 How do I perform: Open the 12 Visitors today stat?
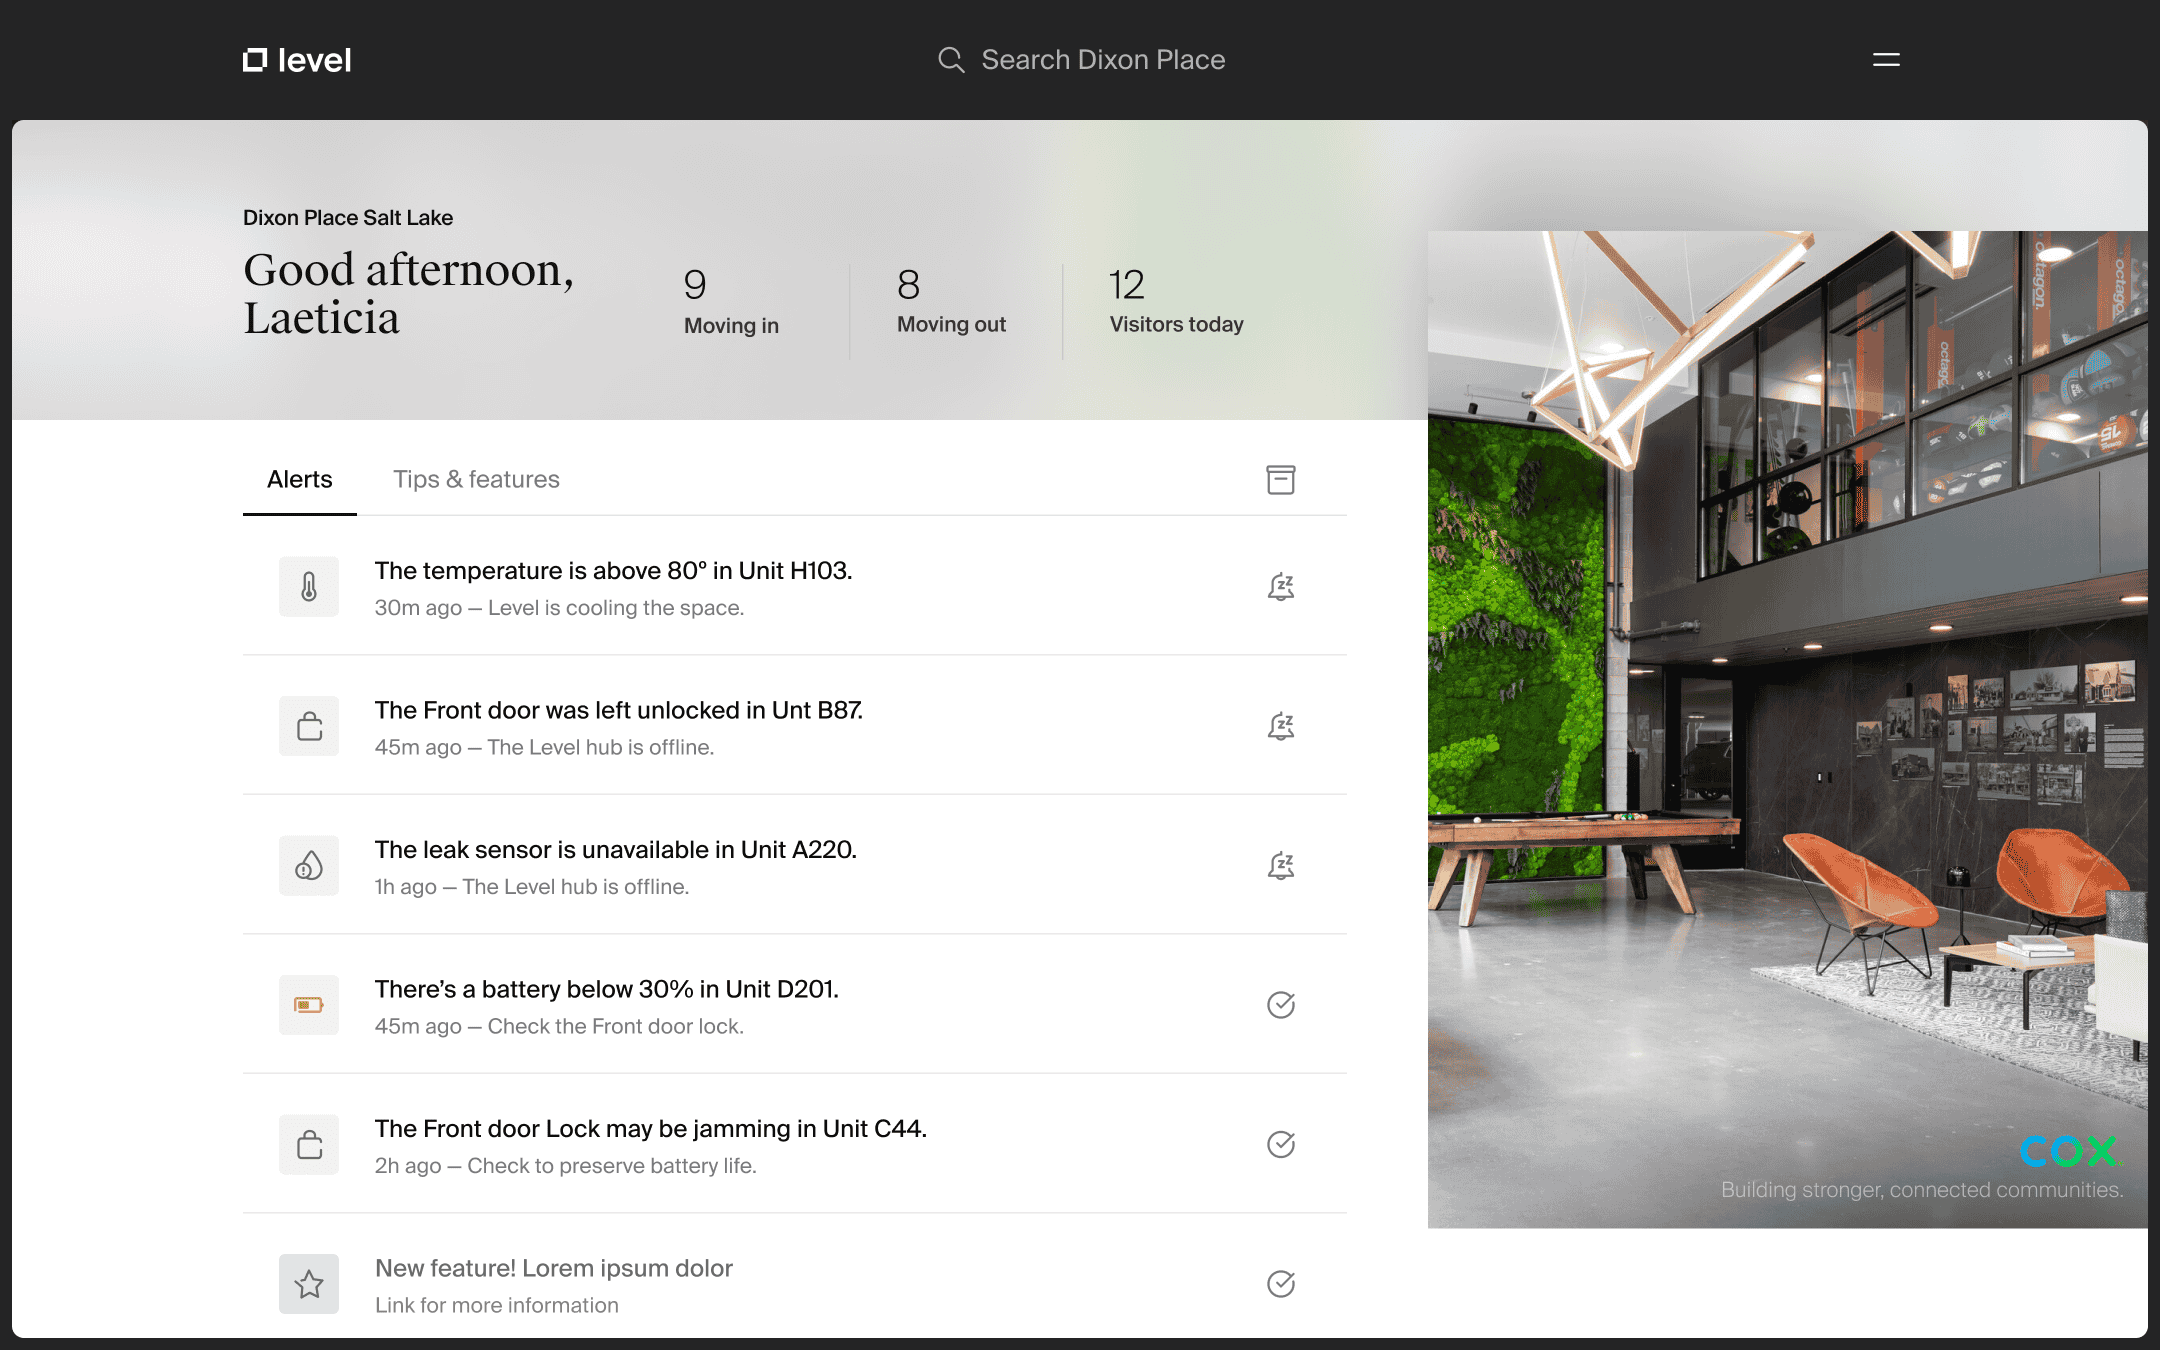[x=1176, y=304]
